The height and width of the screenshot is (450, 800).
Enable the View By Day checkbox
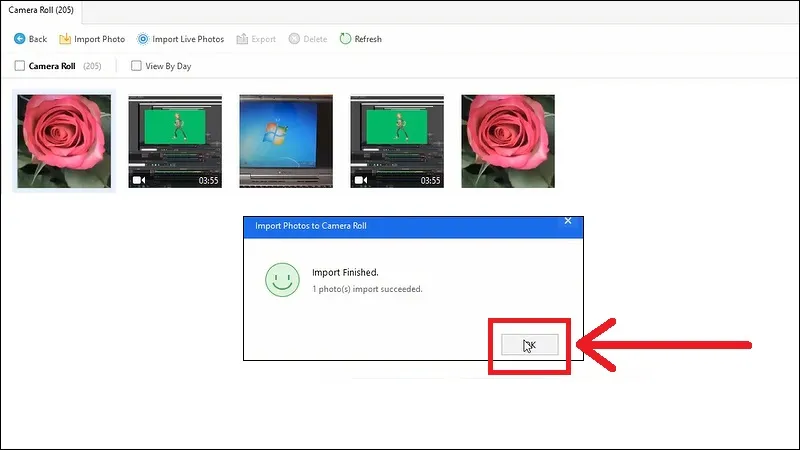[136, 66]
